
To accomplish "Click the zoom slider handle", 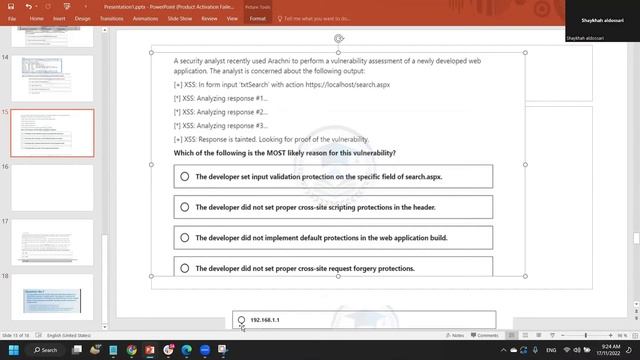I will pyautogui.click(x=586, y=335).
